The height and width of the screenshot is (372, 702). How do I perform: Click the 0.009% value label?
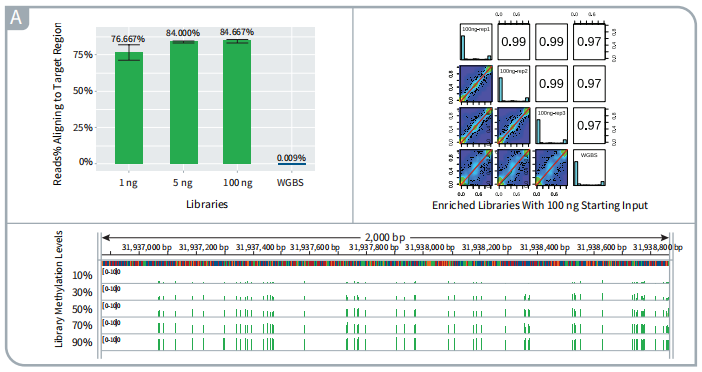(x=291, y=158)
